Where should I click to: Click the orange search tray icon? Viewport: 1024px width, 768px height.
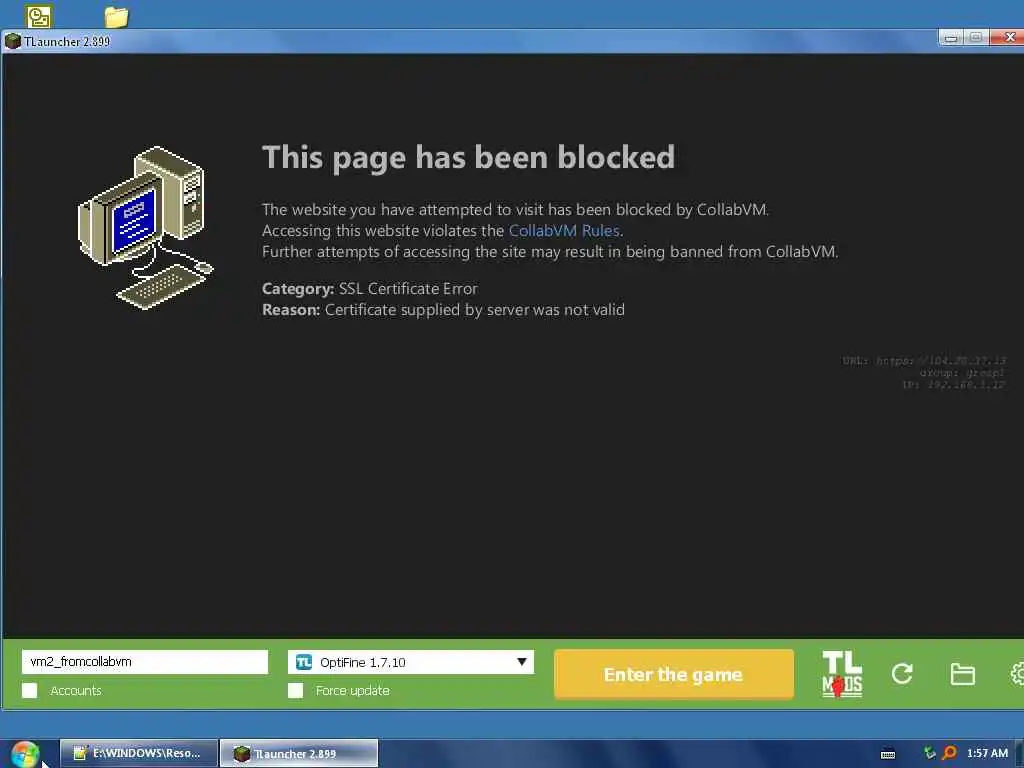pos(950,753)
